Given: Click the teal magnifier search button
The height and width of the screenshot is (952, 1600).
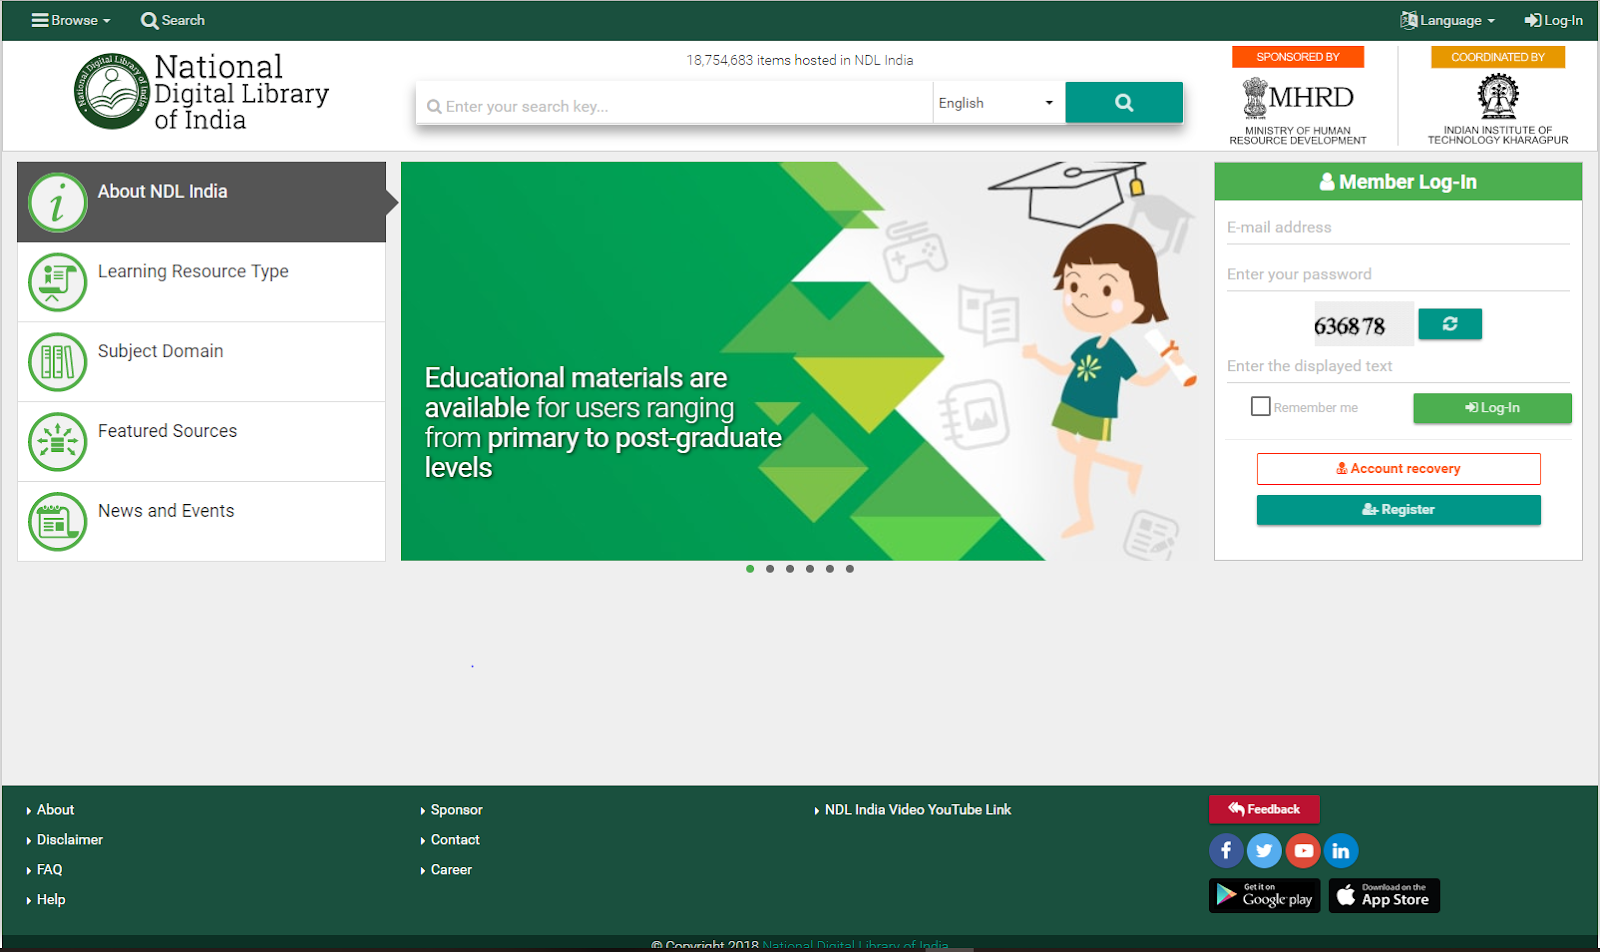Looking at the screenshot, I should click(1124, 103).
